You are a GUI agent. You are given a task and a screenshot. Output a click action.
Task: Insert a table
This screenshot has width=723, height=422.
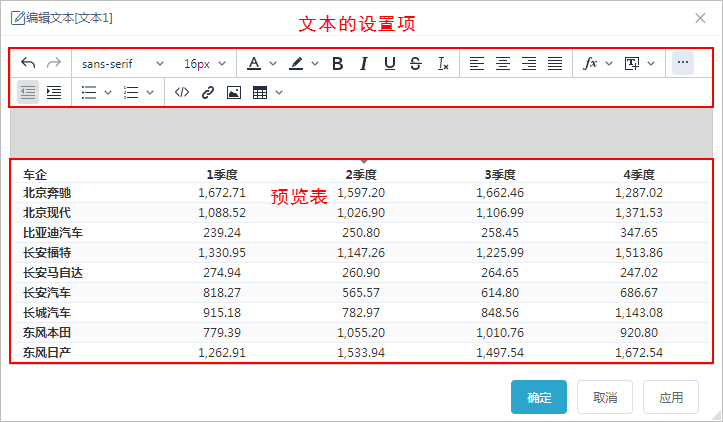pyautogui.click(x=260, y=92)
